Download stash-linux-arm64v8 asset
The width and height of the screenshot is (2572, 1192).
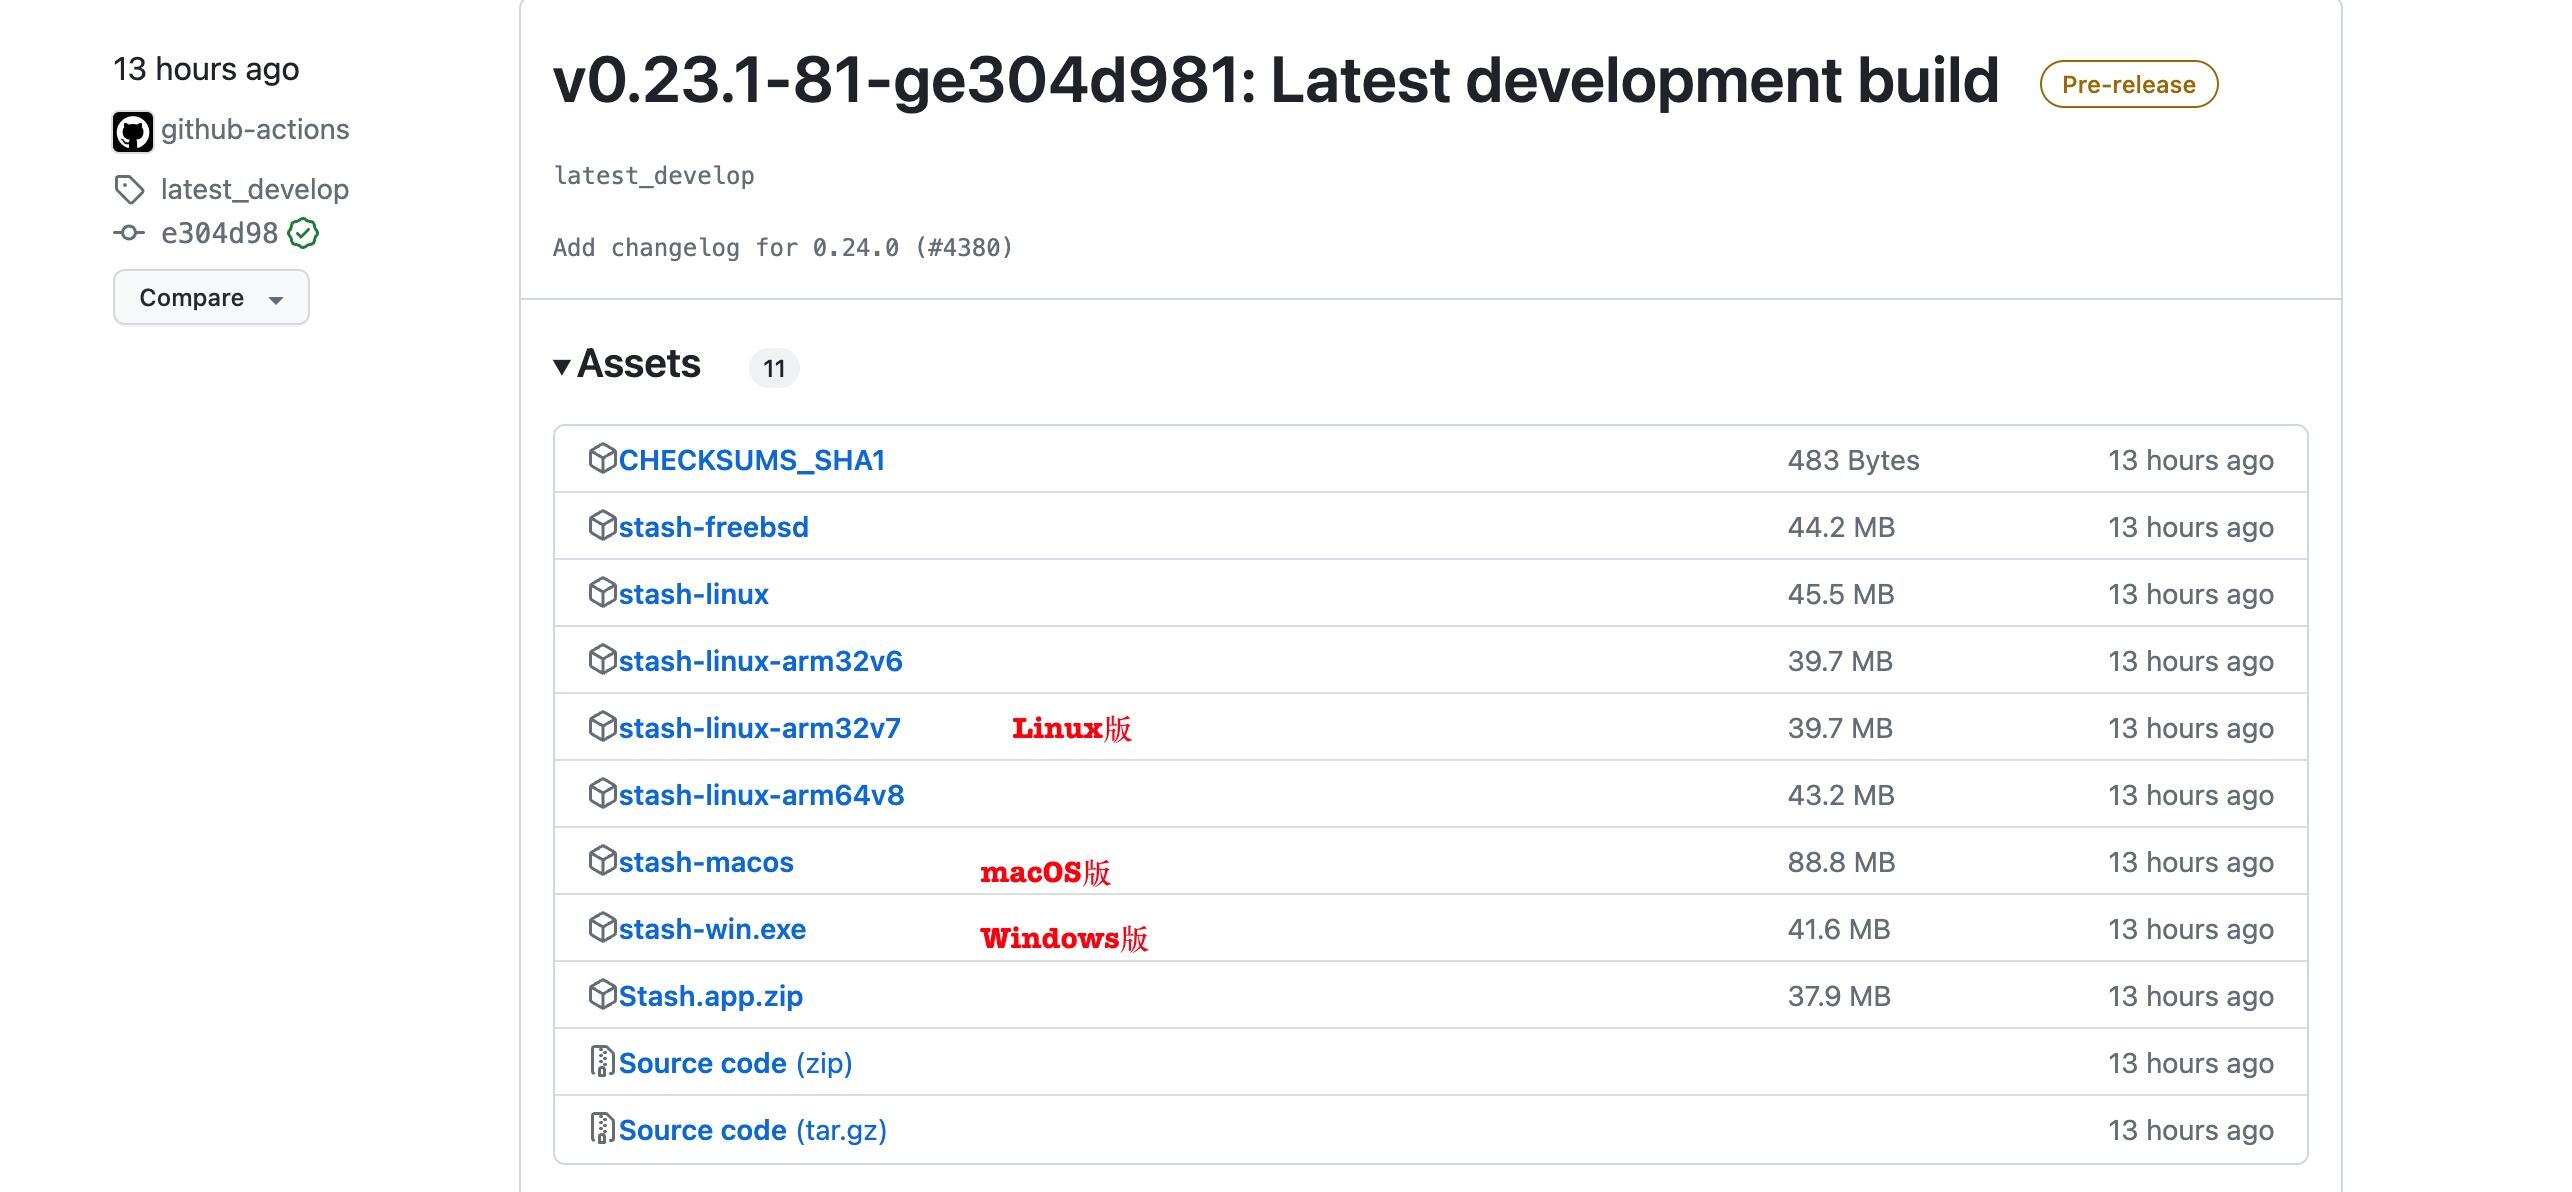click(761, 795)
